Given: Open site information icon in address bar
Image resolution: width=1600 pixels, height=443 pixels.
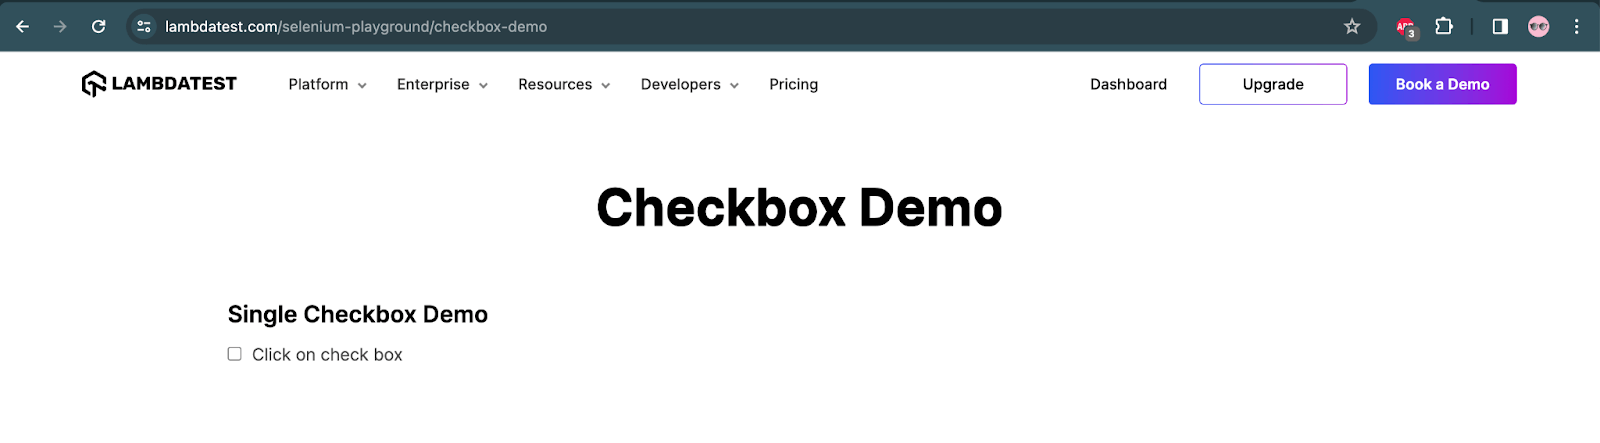Looking at the screenshot, I should 144,27.
